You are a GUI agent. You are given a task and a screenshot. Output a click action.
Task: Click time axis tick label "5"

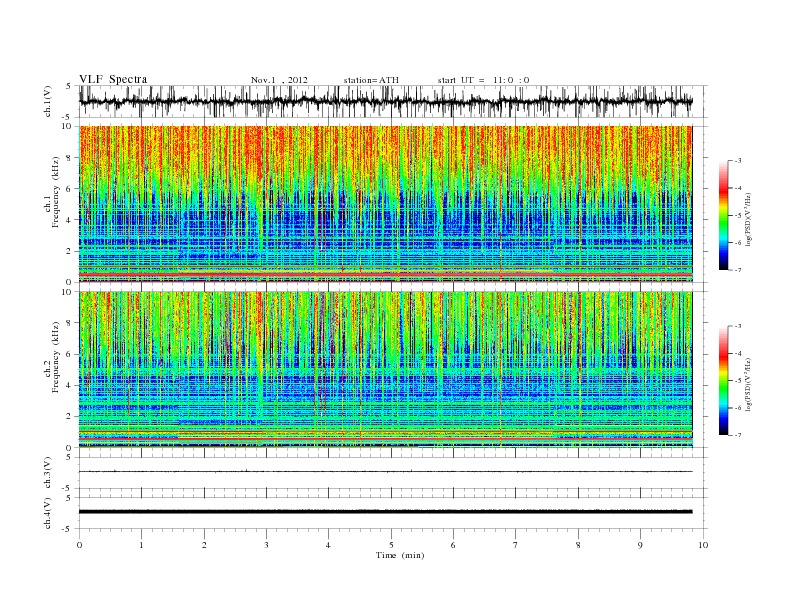point(391,545)
